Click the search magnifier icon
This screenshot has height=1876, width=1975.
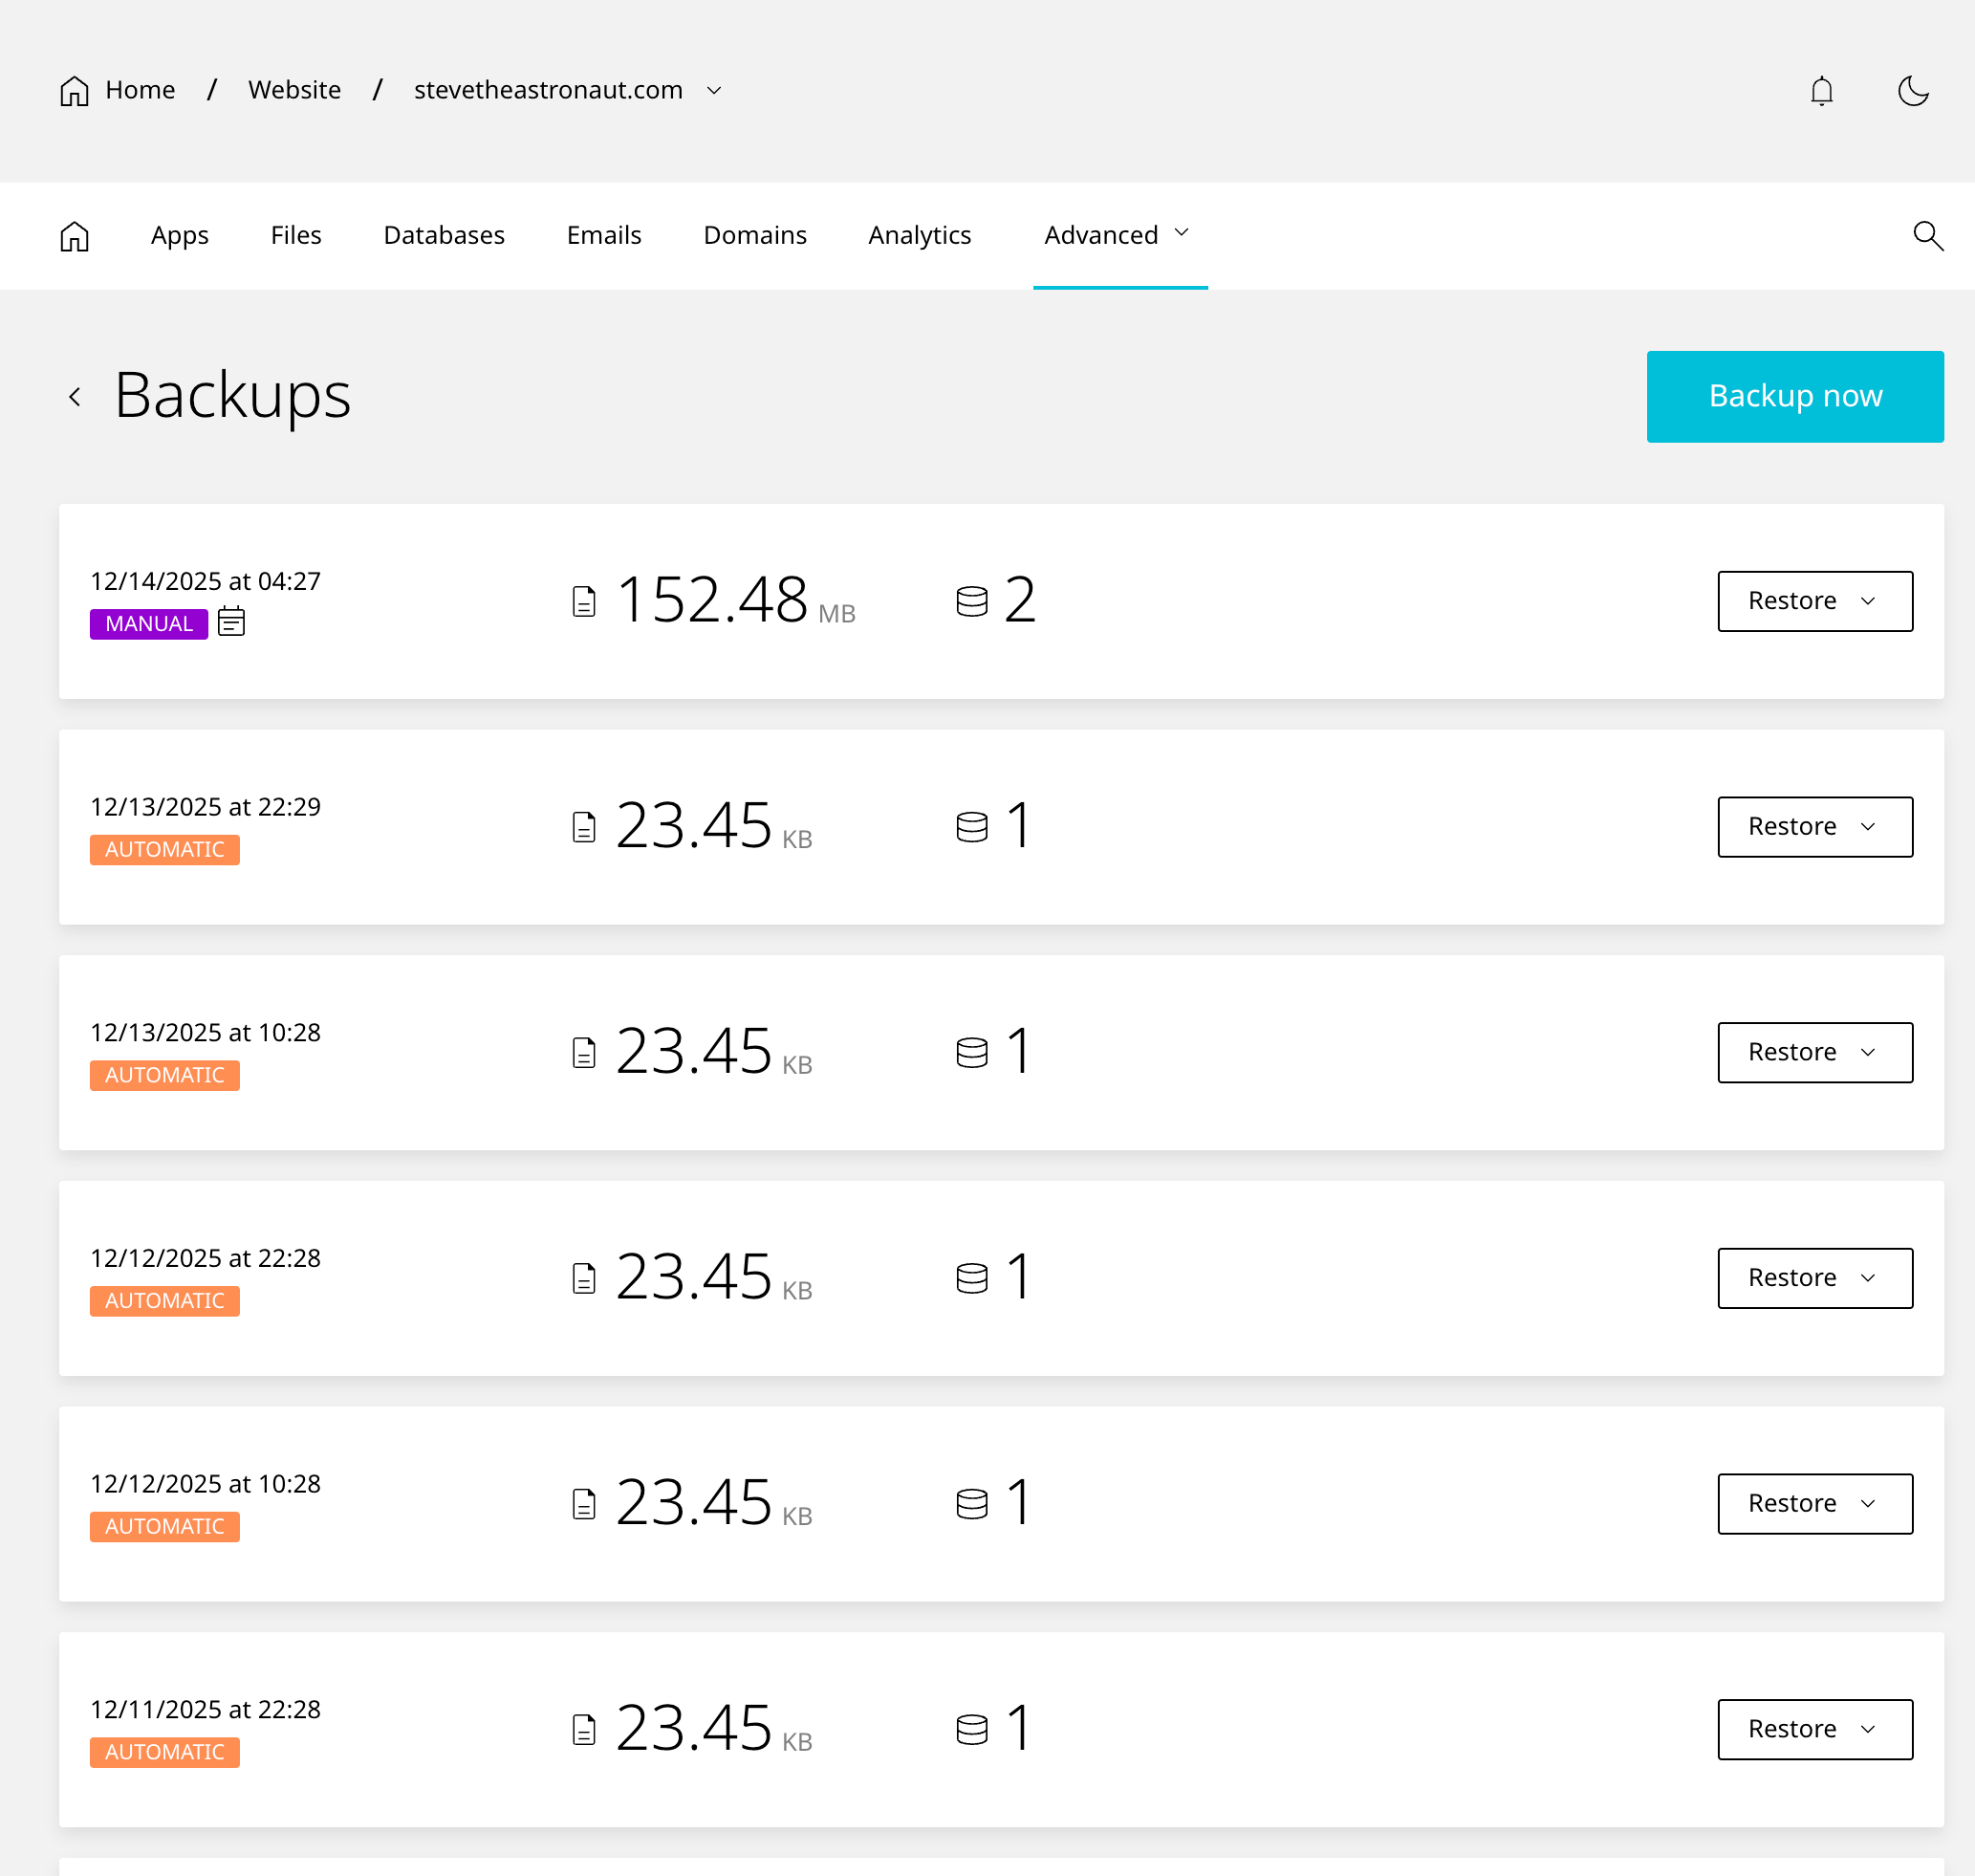(1927, 236)
